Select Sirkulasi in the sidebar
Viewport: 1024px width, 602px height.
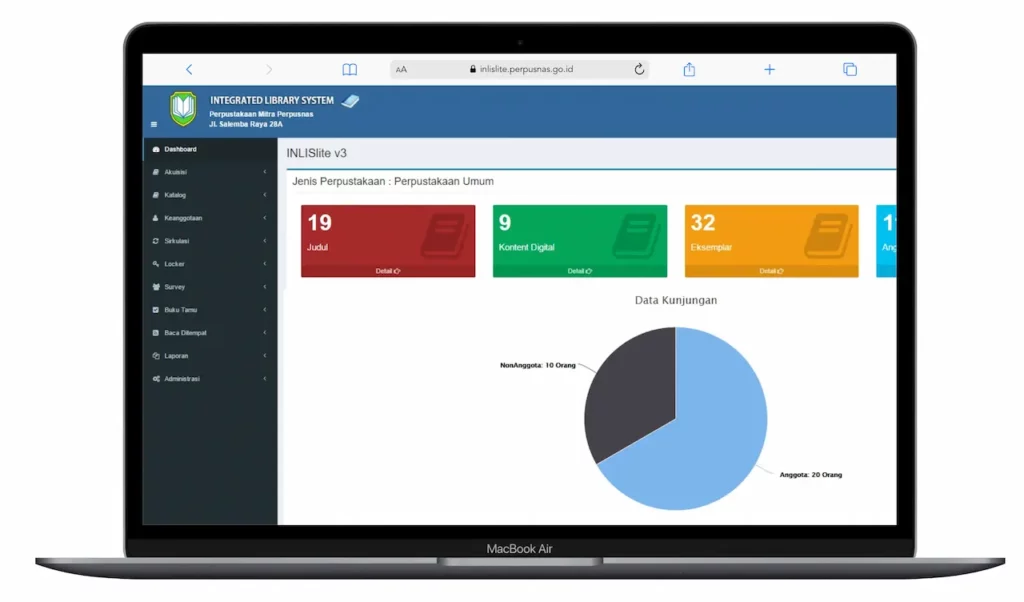click(x=177, y=241)
